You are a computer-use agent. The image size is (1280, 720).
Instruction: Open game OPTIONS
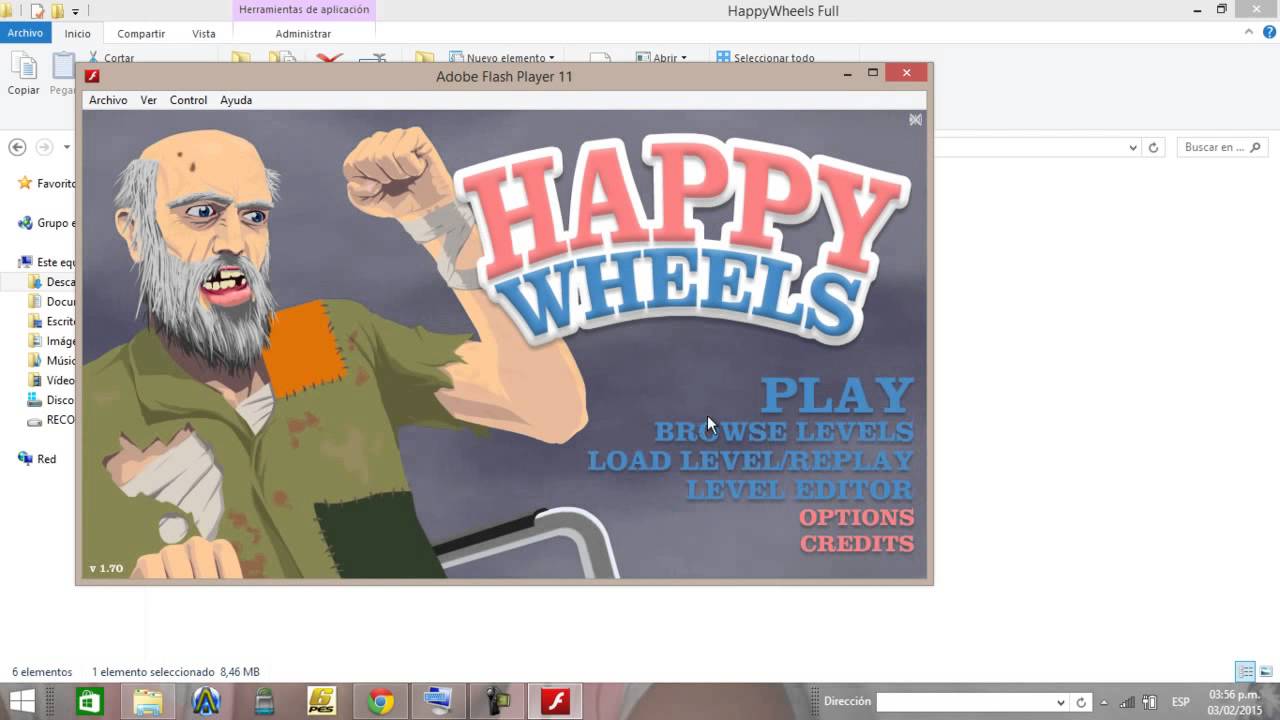click(x=856, y=517)
